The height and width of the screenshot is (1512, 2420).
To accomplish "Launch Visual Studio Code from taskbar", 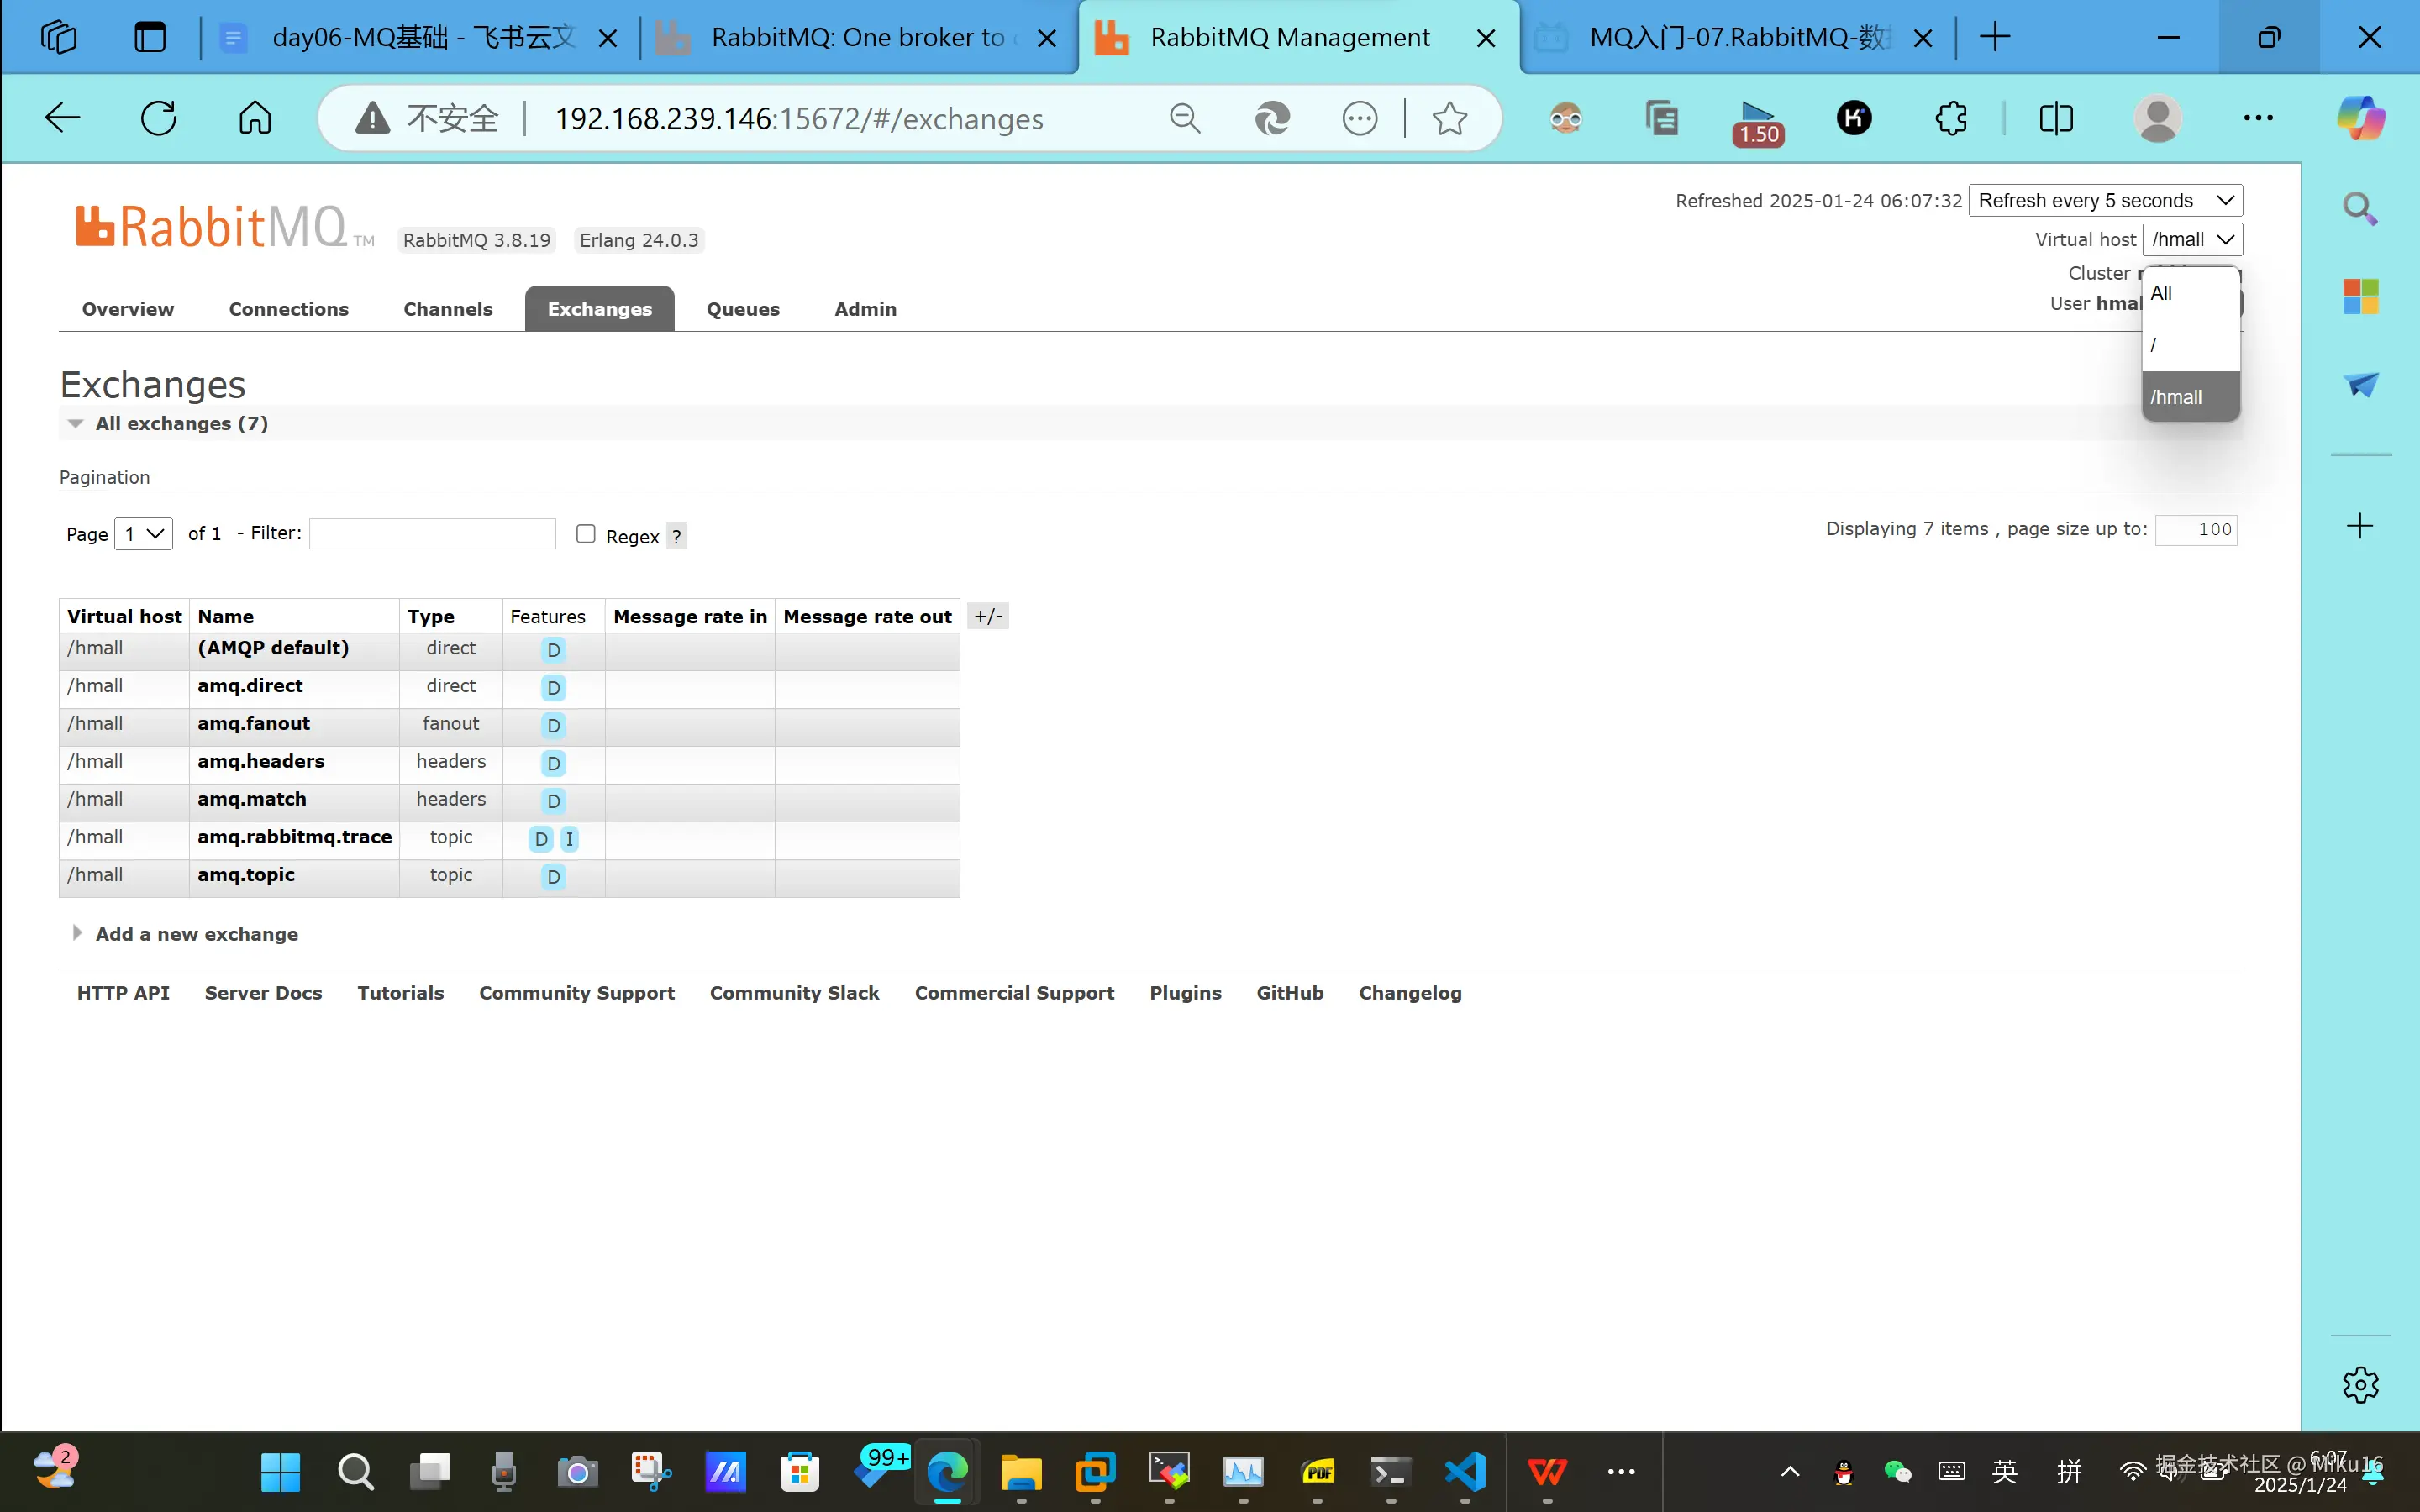I will click(1465, 1471).
